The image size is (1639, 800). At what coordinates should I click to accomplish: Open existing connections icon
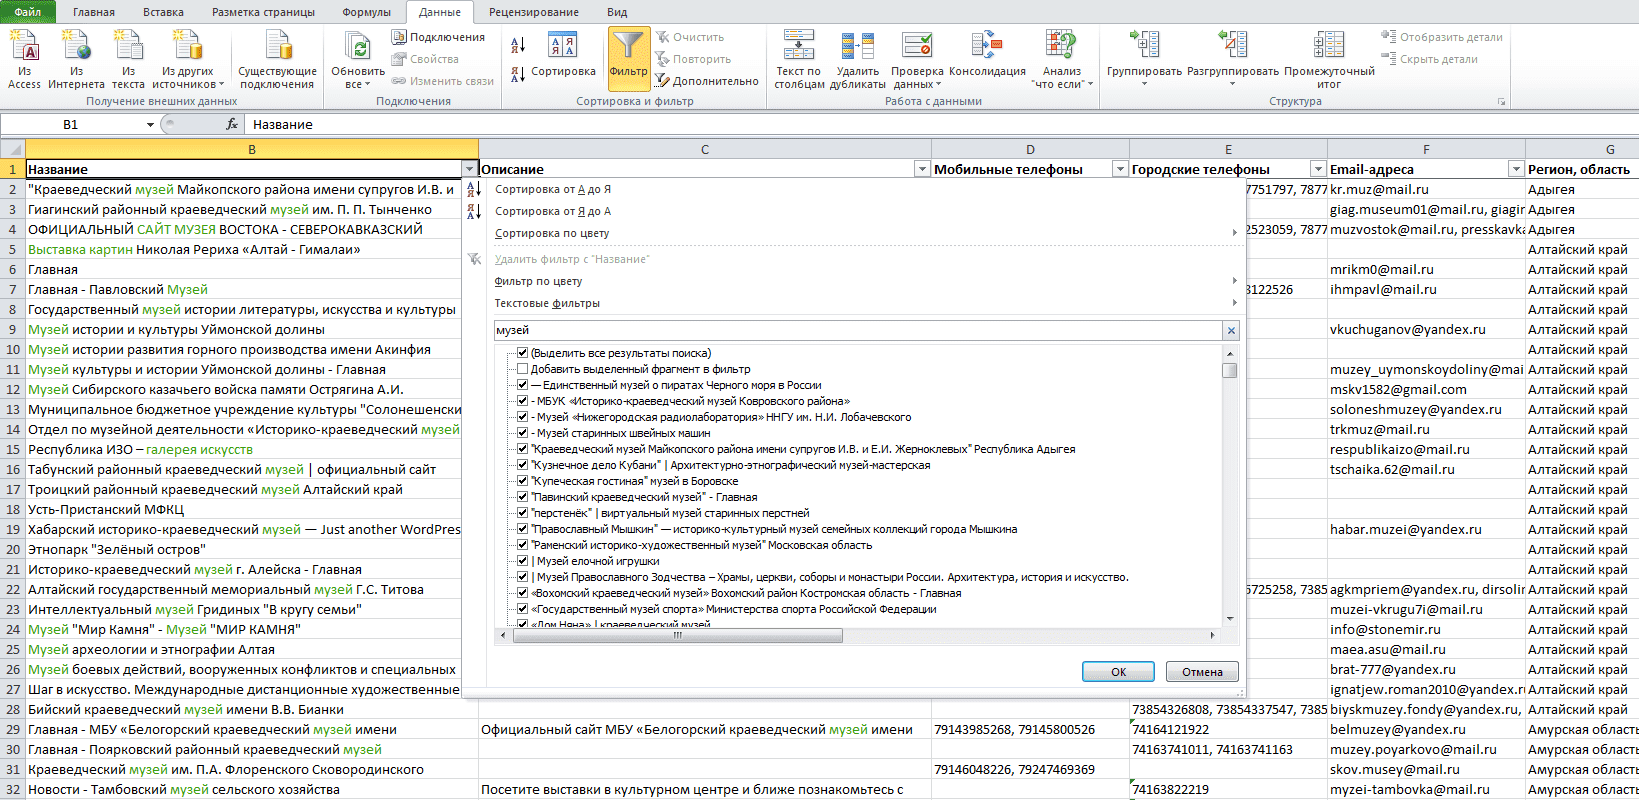pyautogui.click(x=278, y=59)
